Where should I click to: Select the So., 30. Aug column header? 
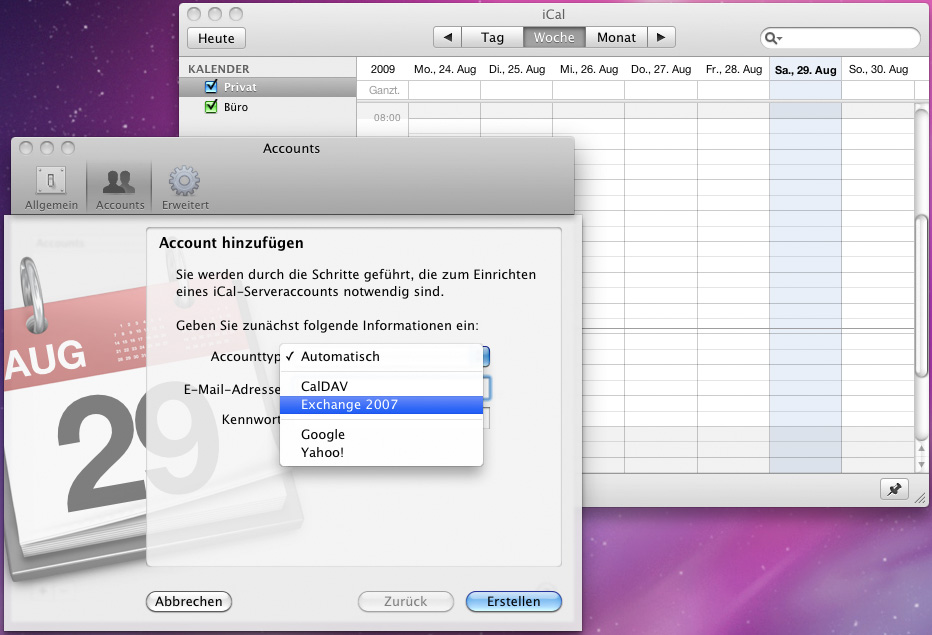[x=878, y=70]
